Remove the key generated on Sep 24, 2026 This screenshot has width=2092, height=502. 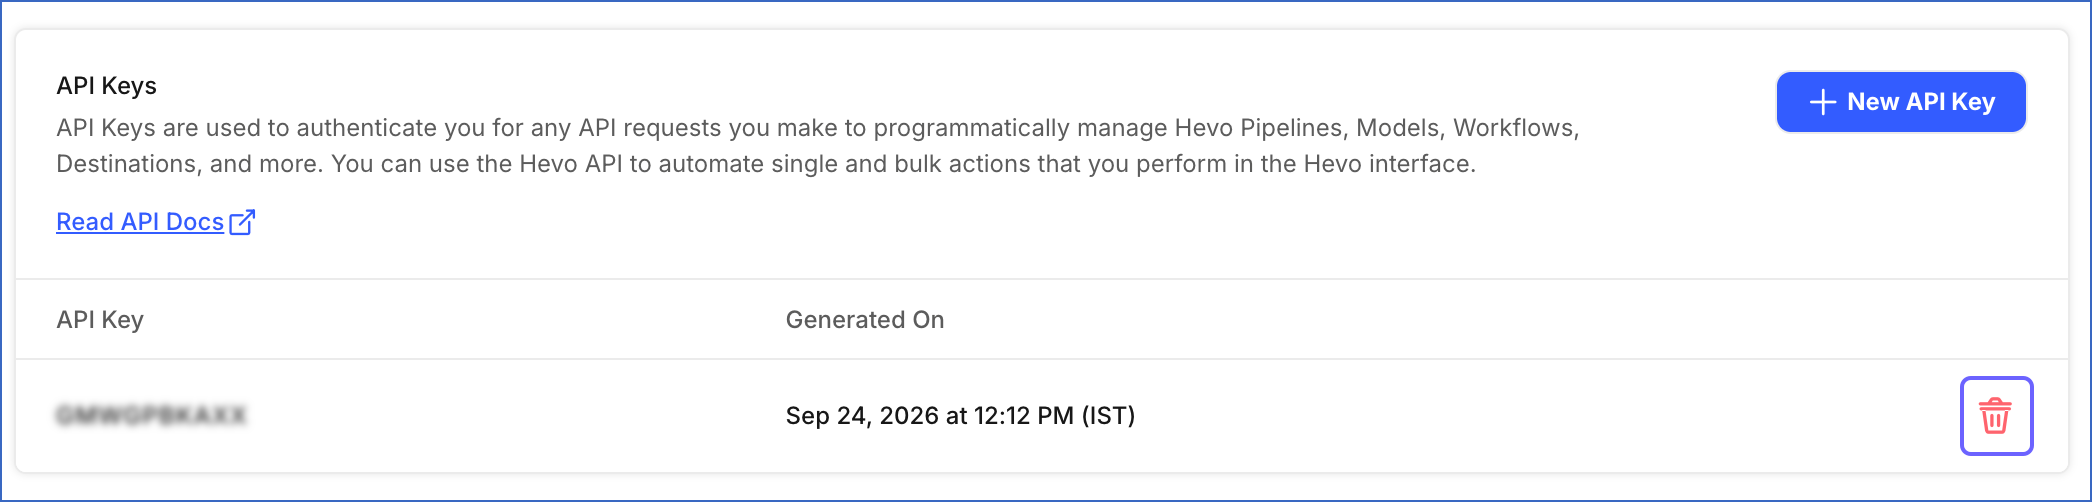pyautogui.click(x=1996, y=416)
